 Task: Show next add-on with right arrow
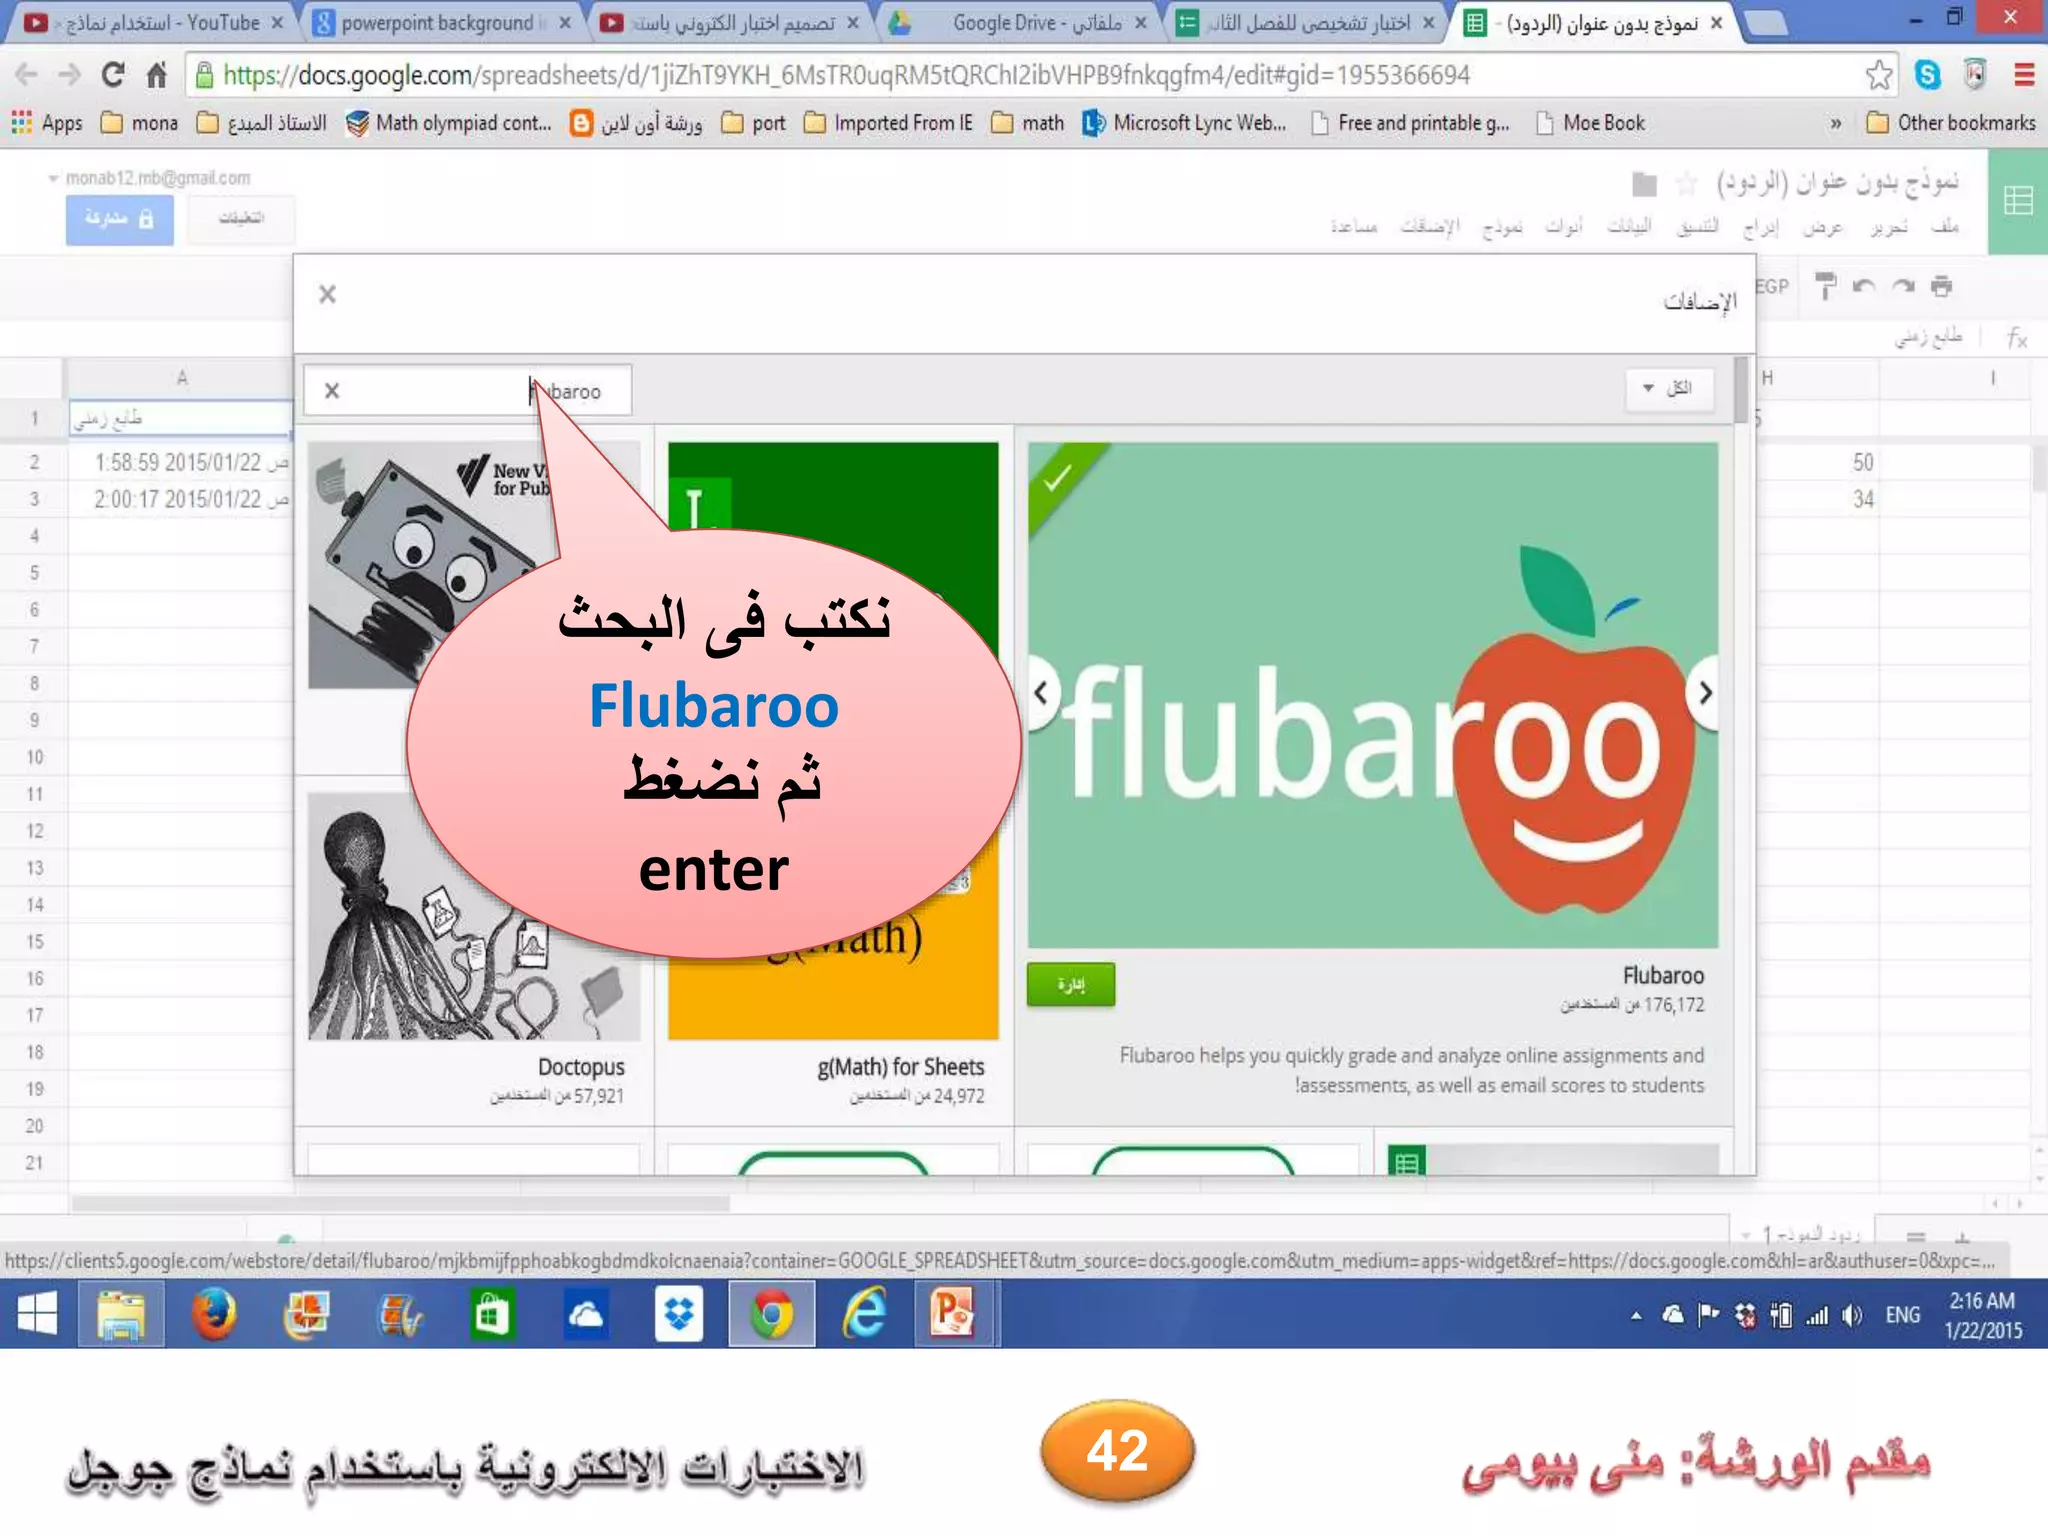coord(1705,692)
